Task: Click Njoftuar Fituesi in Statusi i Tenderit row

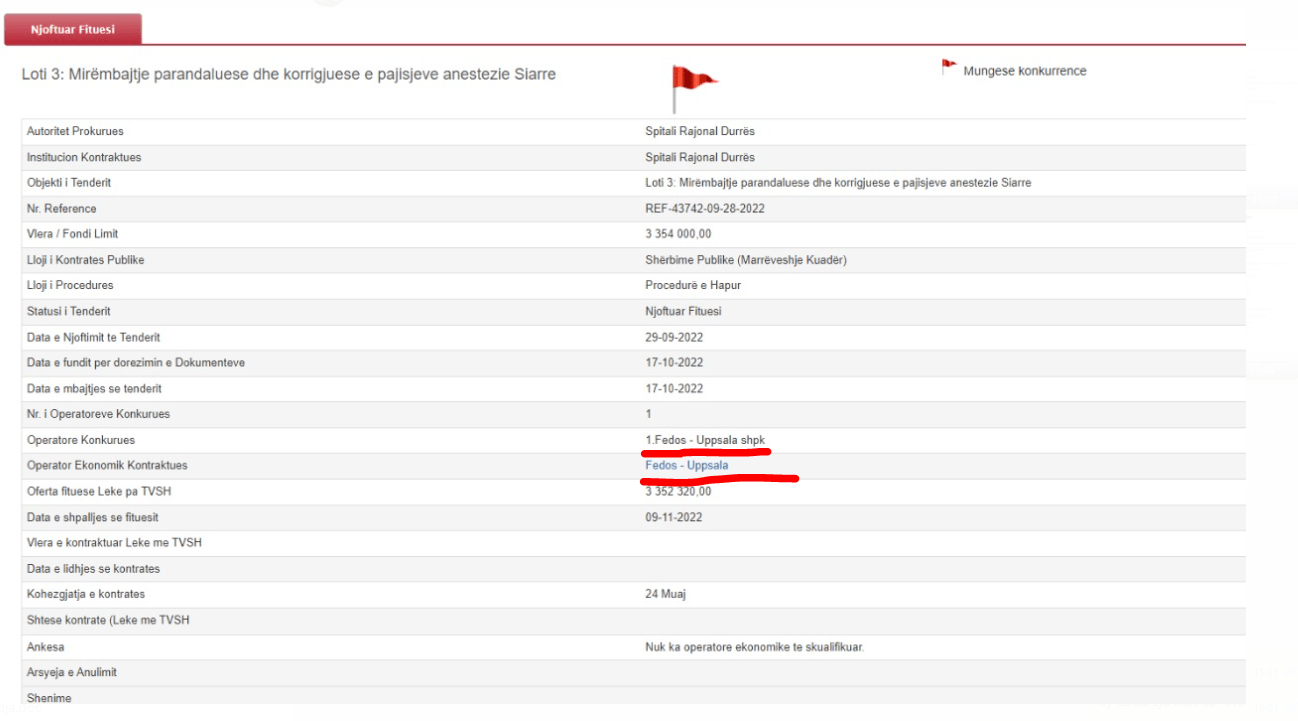Action: pyautogui.click(x=683, y=312)
